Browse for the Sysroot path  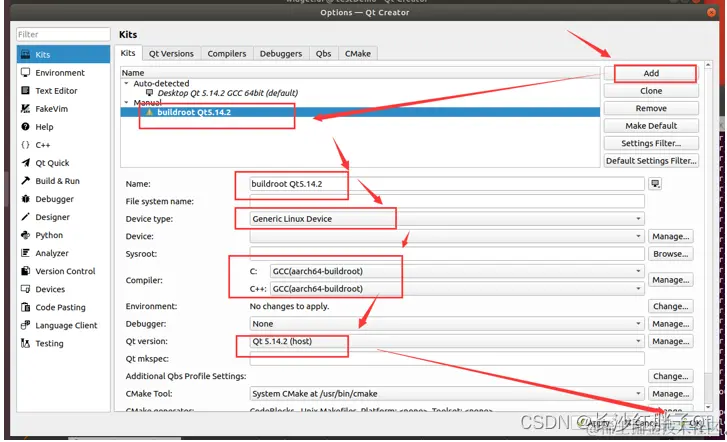pos(670,254)
